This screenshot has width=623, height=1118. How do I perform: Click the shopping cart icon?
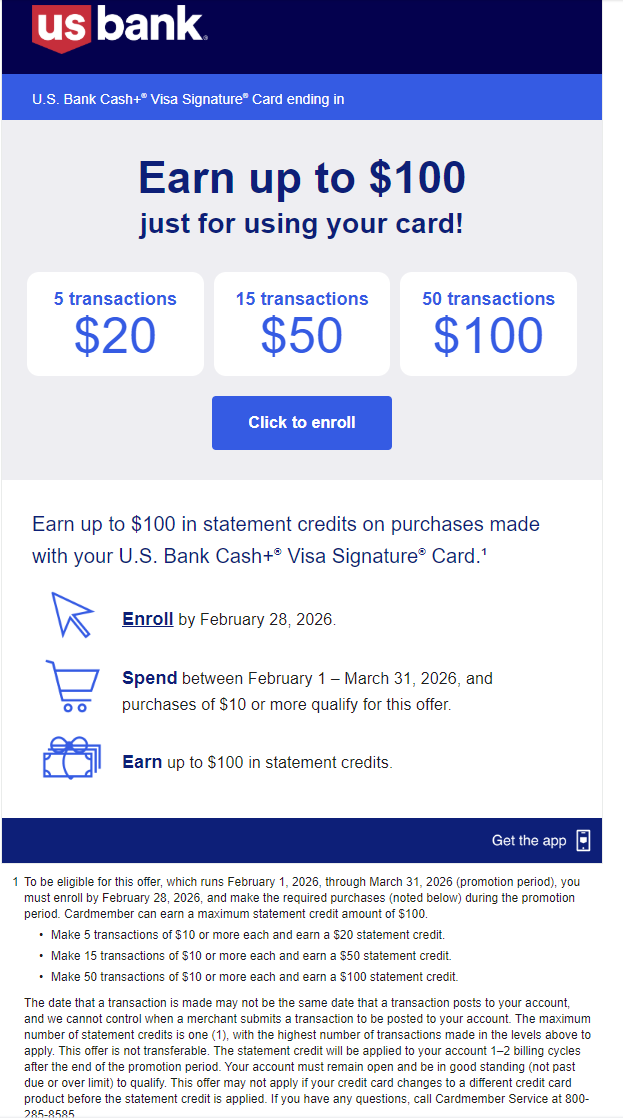click(x=71, y=685)
